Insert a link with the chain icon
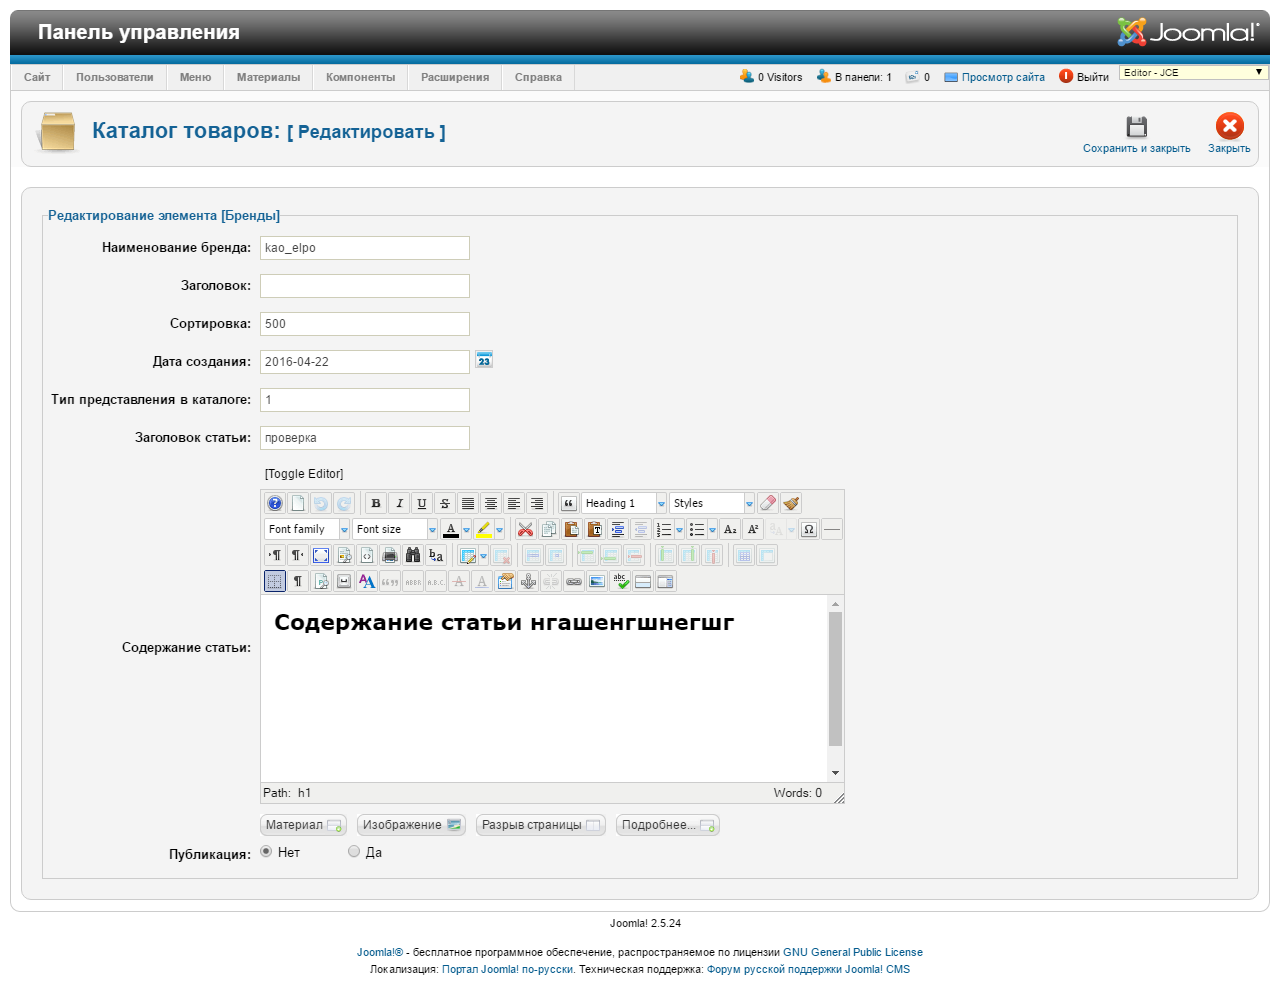Image resolution: width=1280 pixels, height=999 pixels. [x=574, y=581]
